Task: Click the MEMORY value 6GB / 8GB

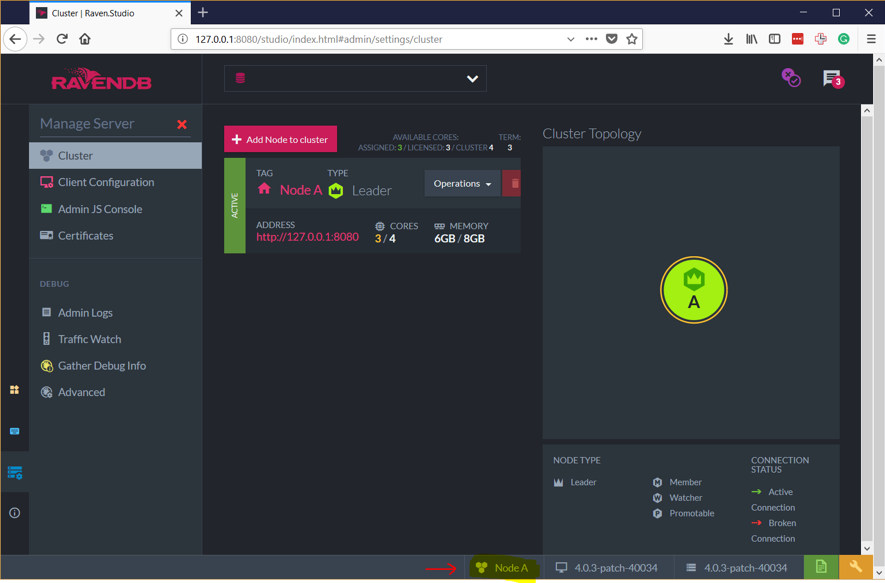Action: tap(459, 239)
